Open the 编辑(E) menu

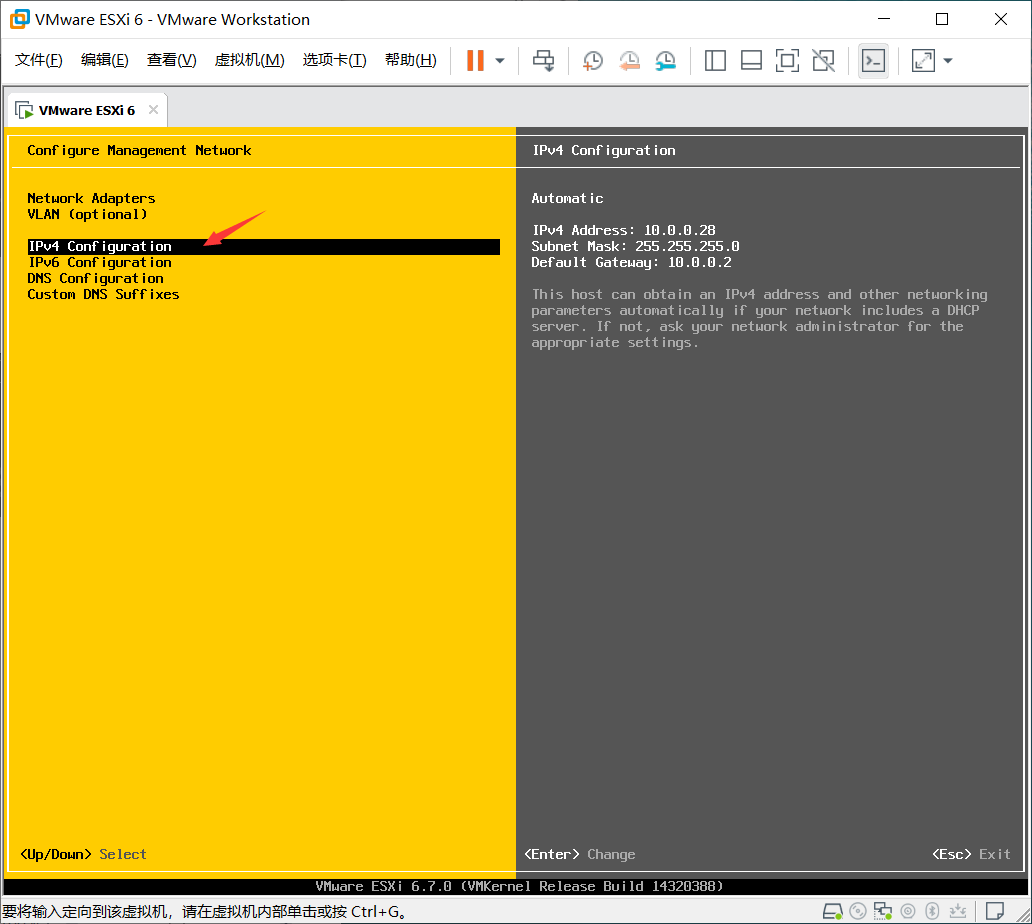tap(105, 60)
